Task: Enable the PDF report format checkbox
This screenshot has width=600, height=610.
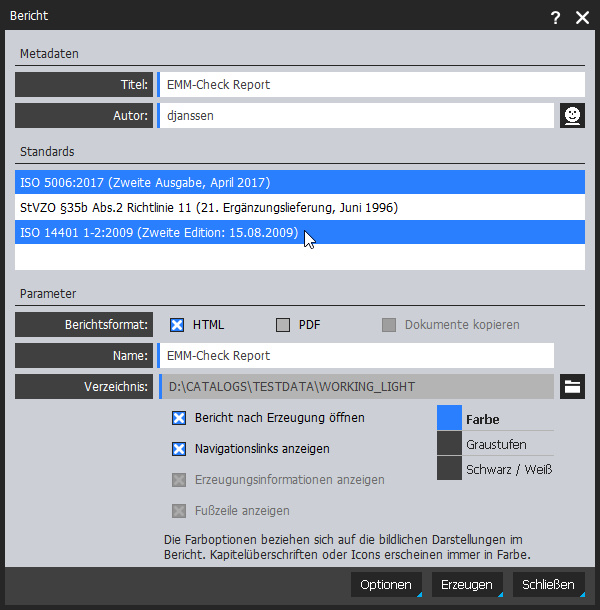Action: tap(283, 325)
